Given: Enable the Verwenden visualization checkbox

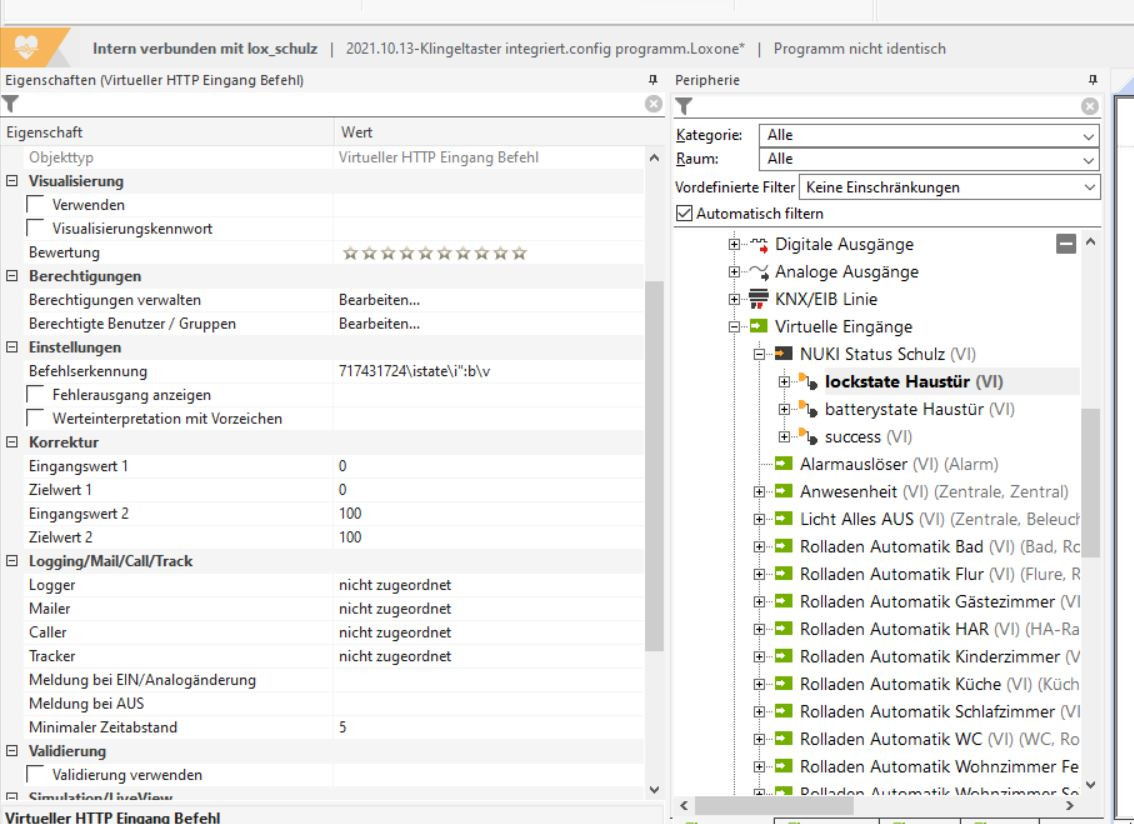Looking at the screenshot, I should pos(35,205).
